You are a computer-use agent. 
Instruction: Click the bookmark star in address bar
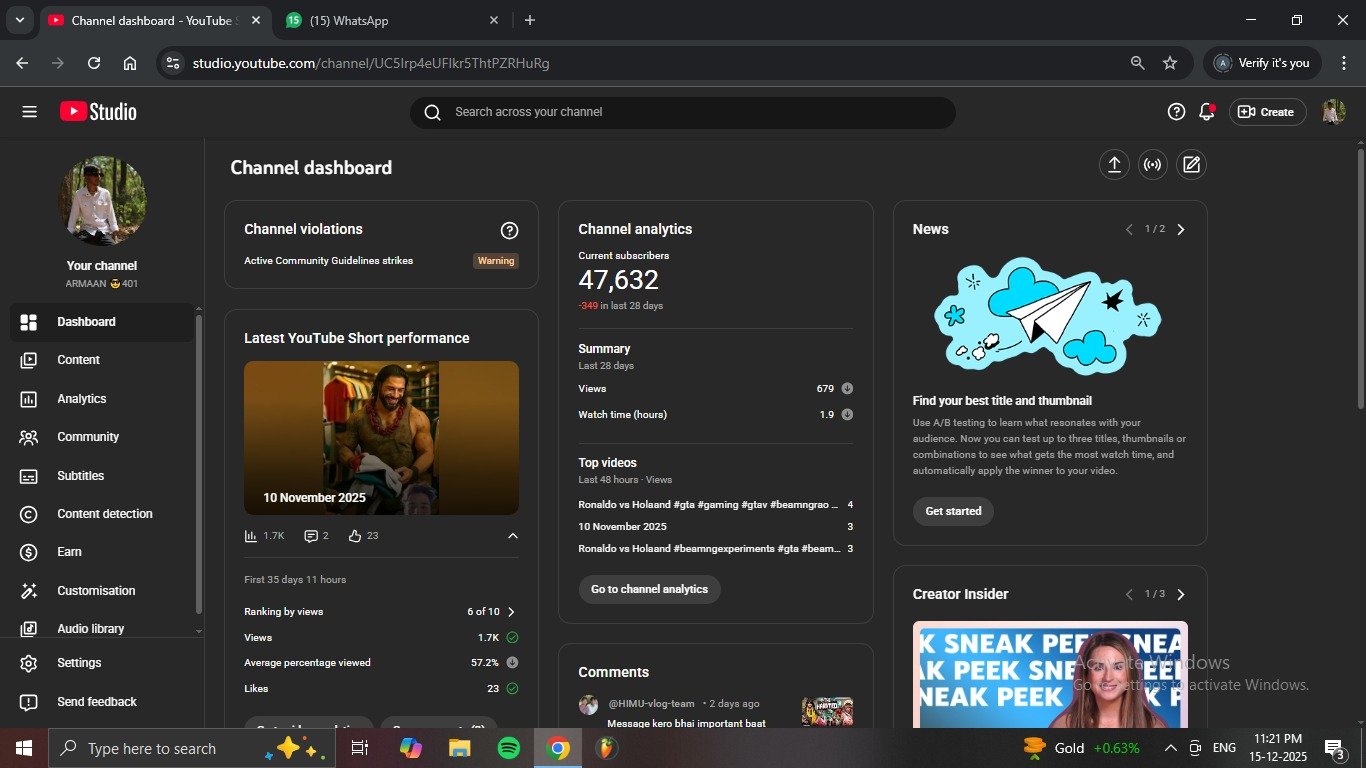coord(1170,63)
